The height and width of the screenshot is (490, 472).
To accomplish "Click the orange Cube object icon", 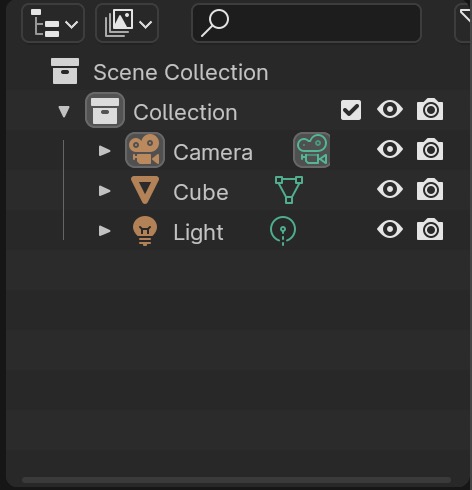I will click(x=145, y=190).
